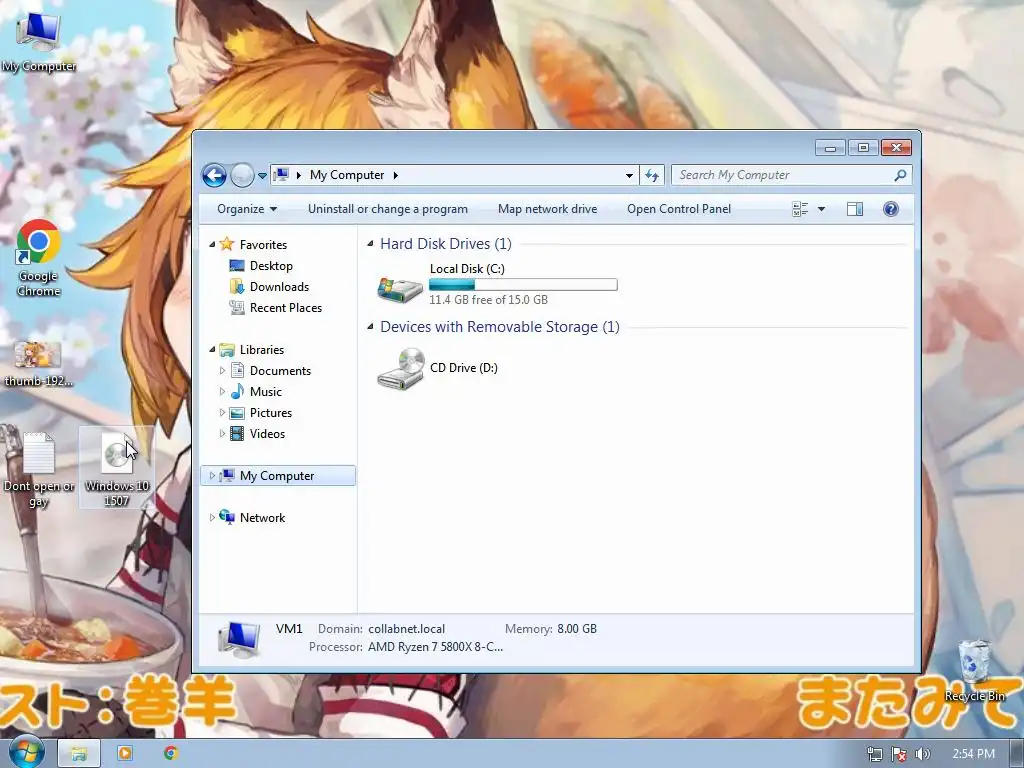
Task: Select Desktop under Favorites
Action: coord(271,266)
